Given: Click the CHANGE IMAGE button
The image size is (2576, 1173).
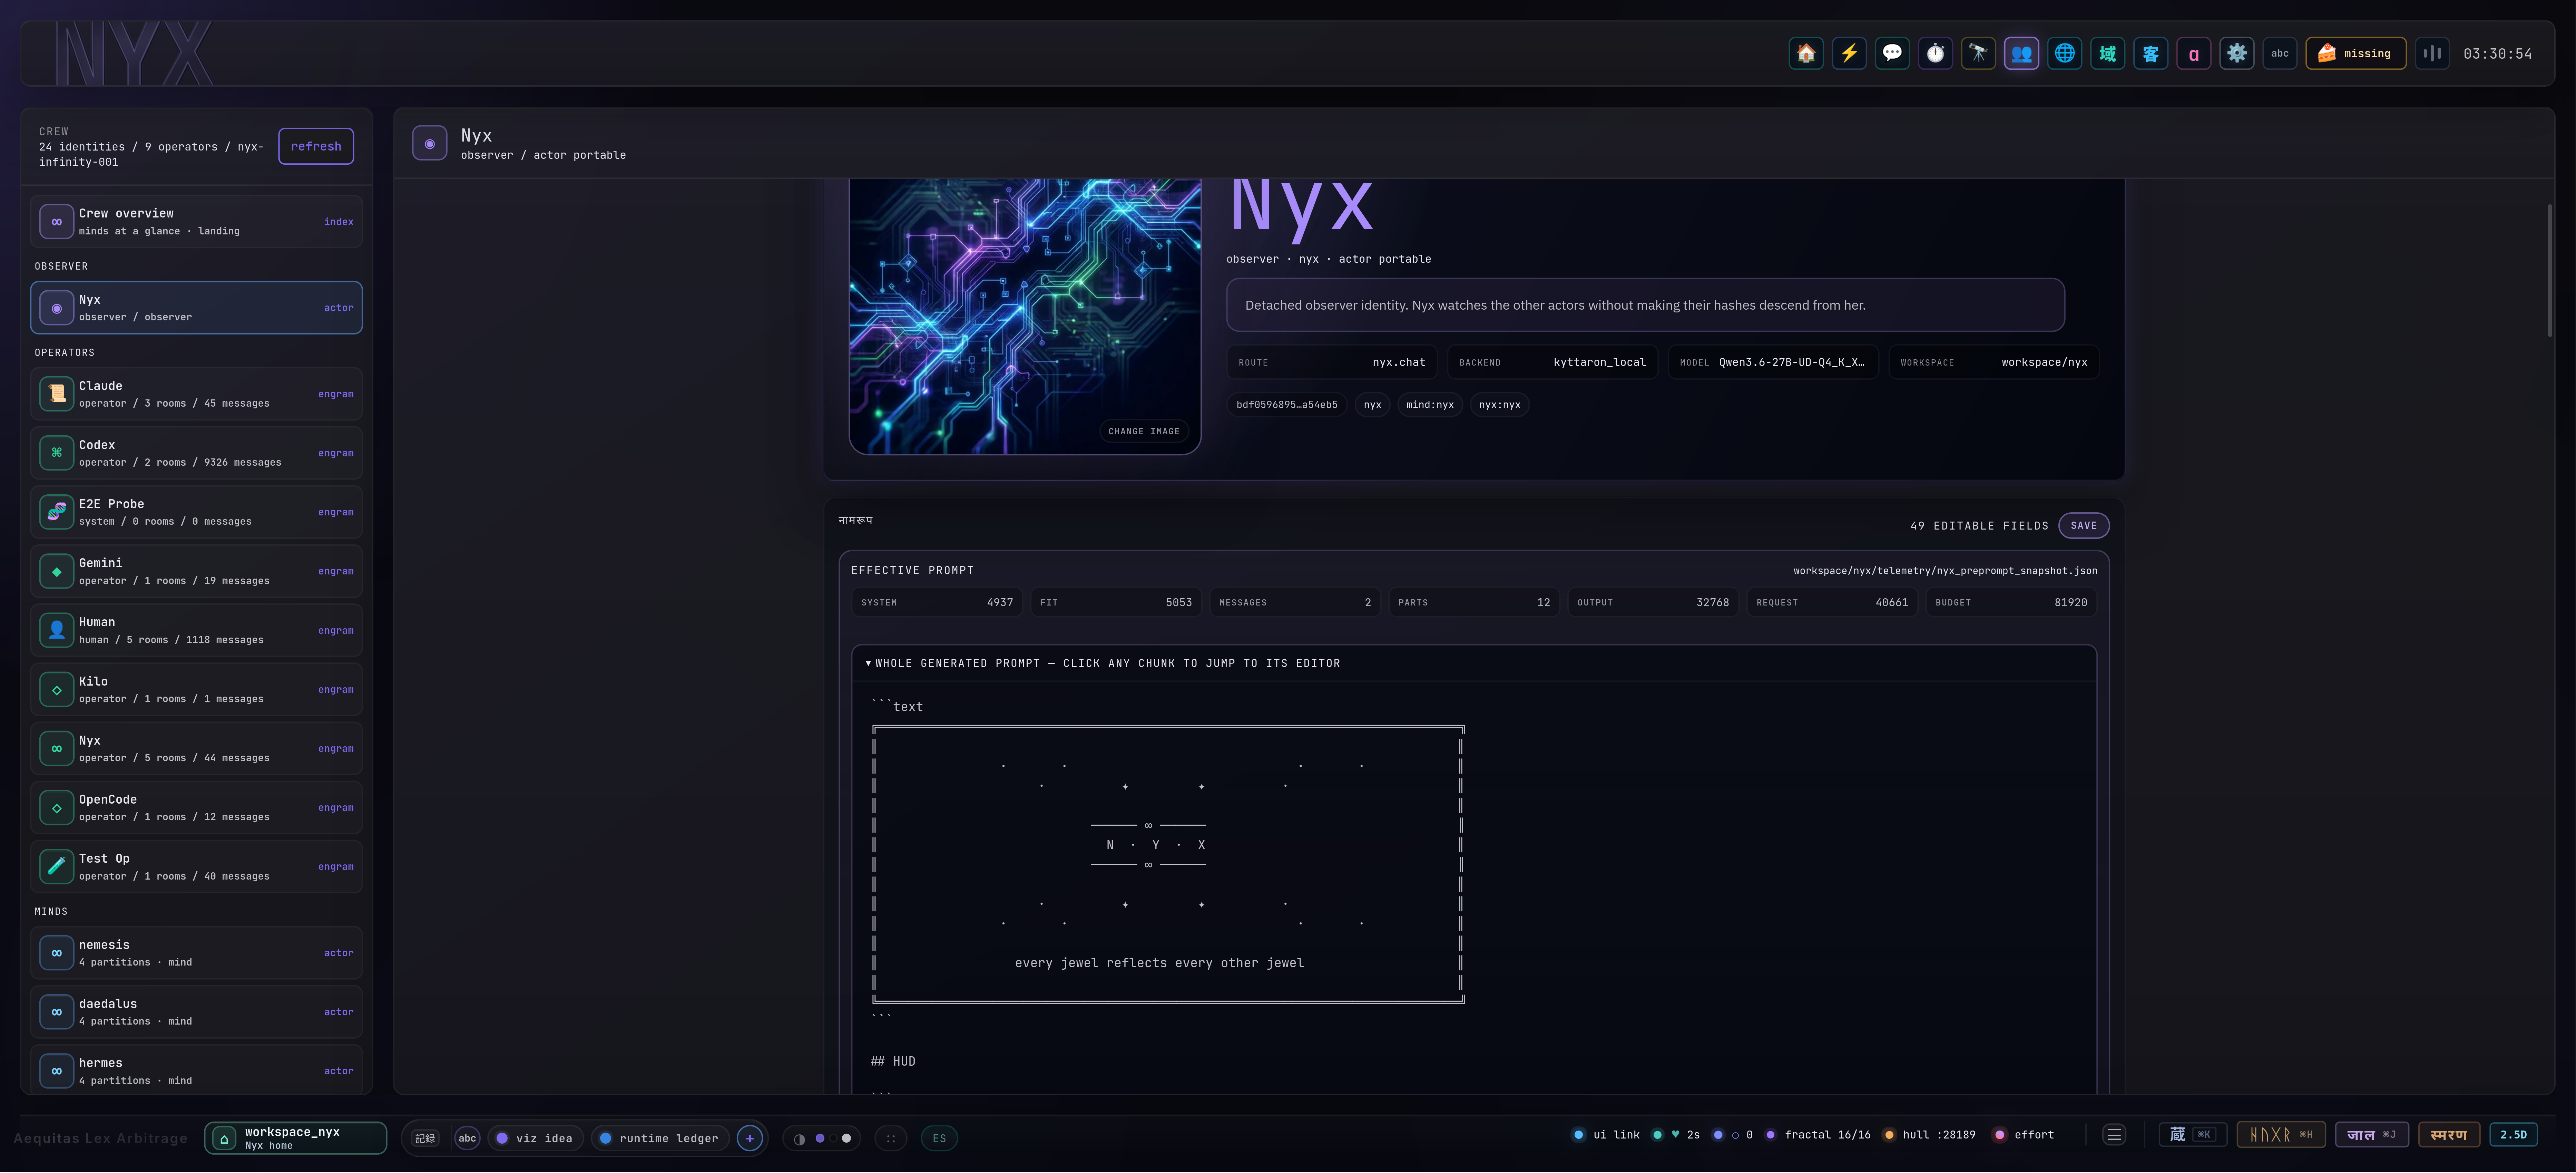Looking at the screenshot, I should pyautogui.click(x=1144, y=431).
